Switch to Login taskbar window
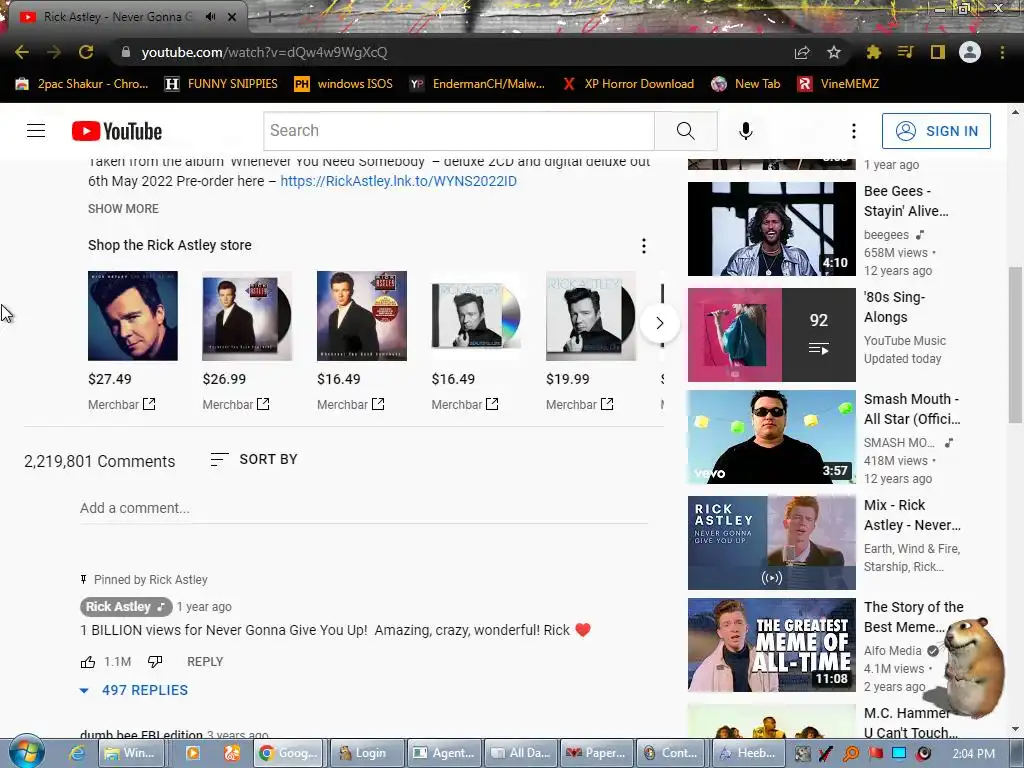This screenshot has height=768, width=1024. [x=366, y=753]
